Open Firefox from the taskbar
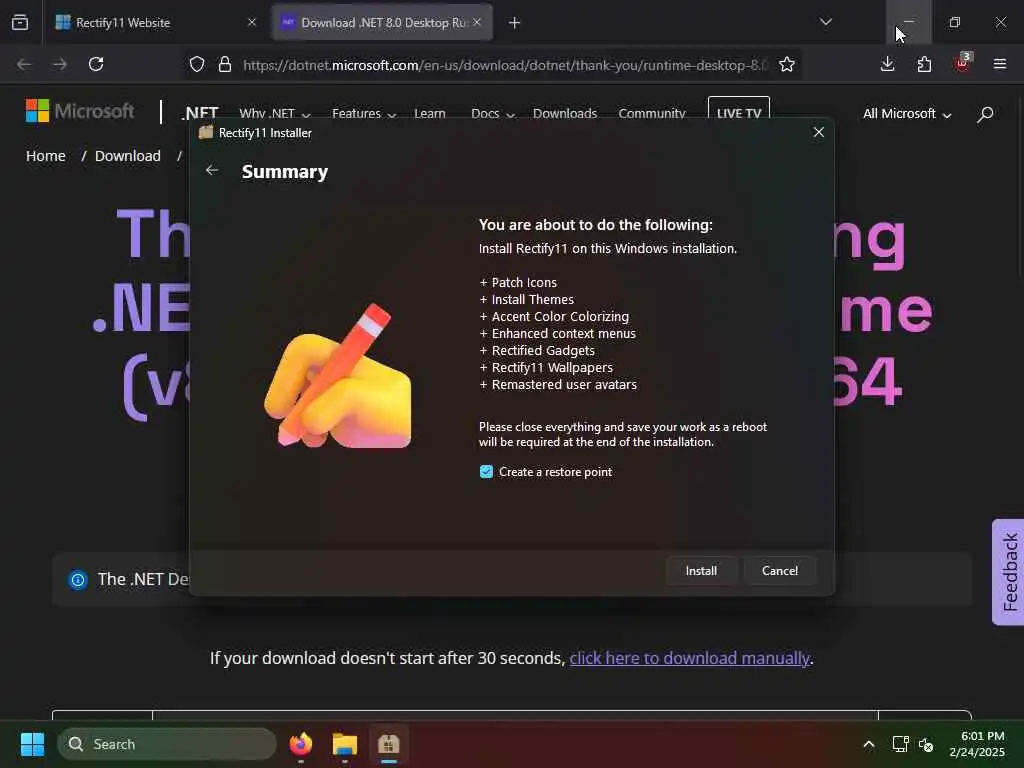Viewport: 1024px width, 768px height. click(x=300, y=744)
